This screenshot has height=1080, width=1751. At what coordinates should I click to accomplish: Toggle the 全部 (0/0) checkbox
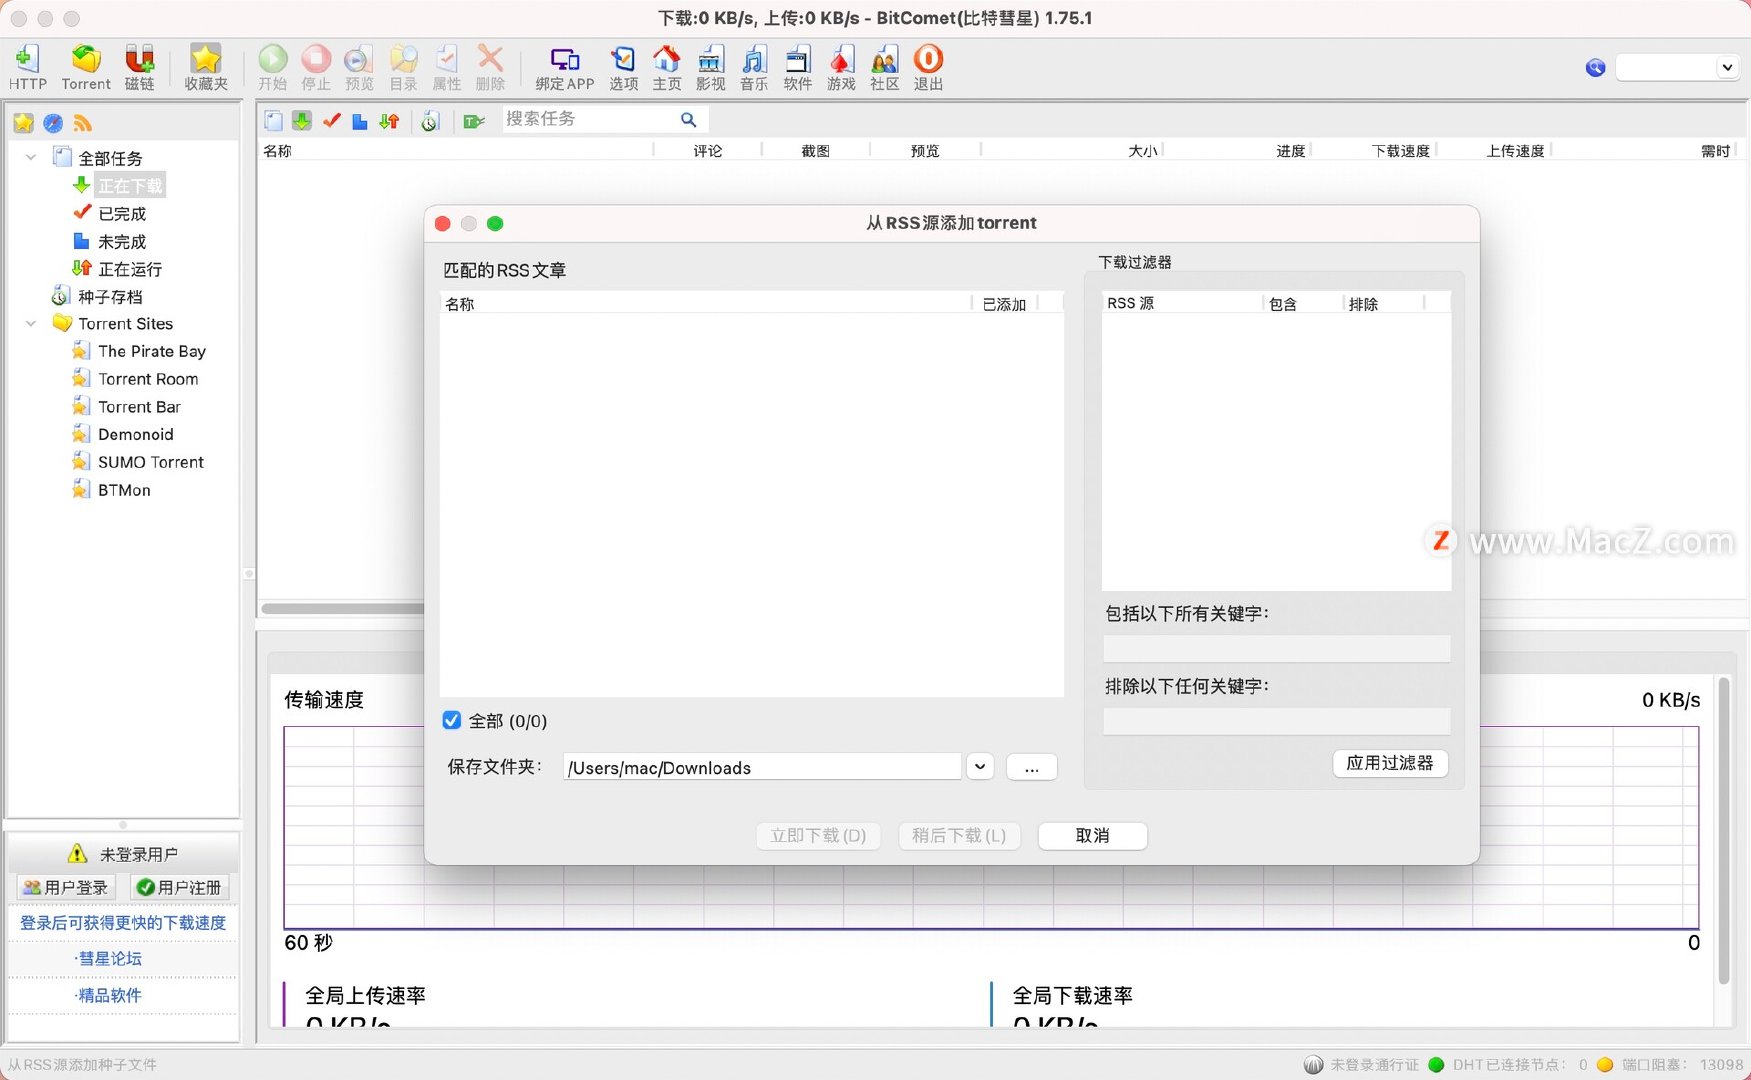point(452,720)
